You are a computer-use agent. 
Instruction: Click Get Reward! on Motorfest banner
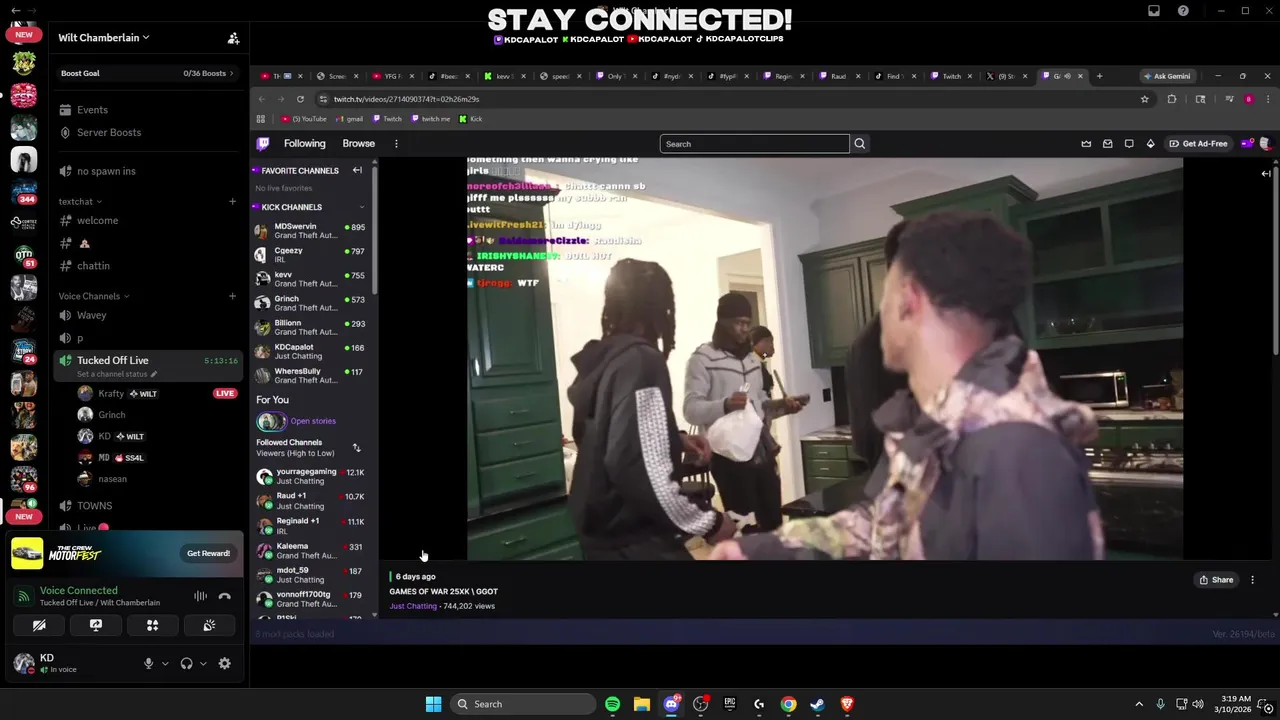click(x=208, y=553)
